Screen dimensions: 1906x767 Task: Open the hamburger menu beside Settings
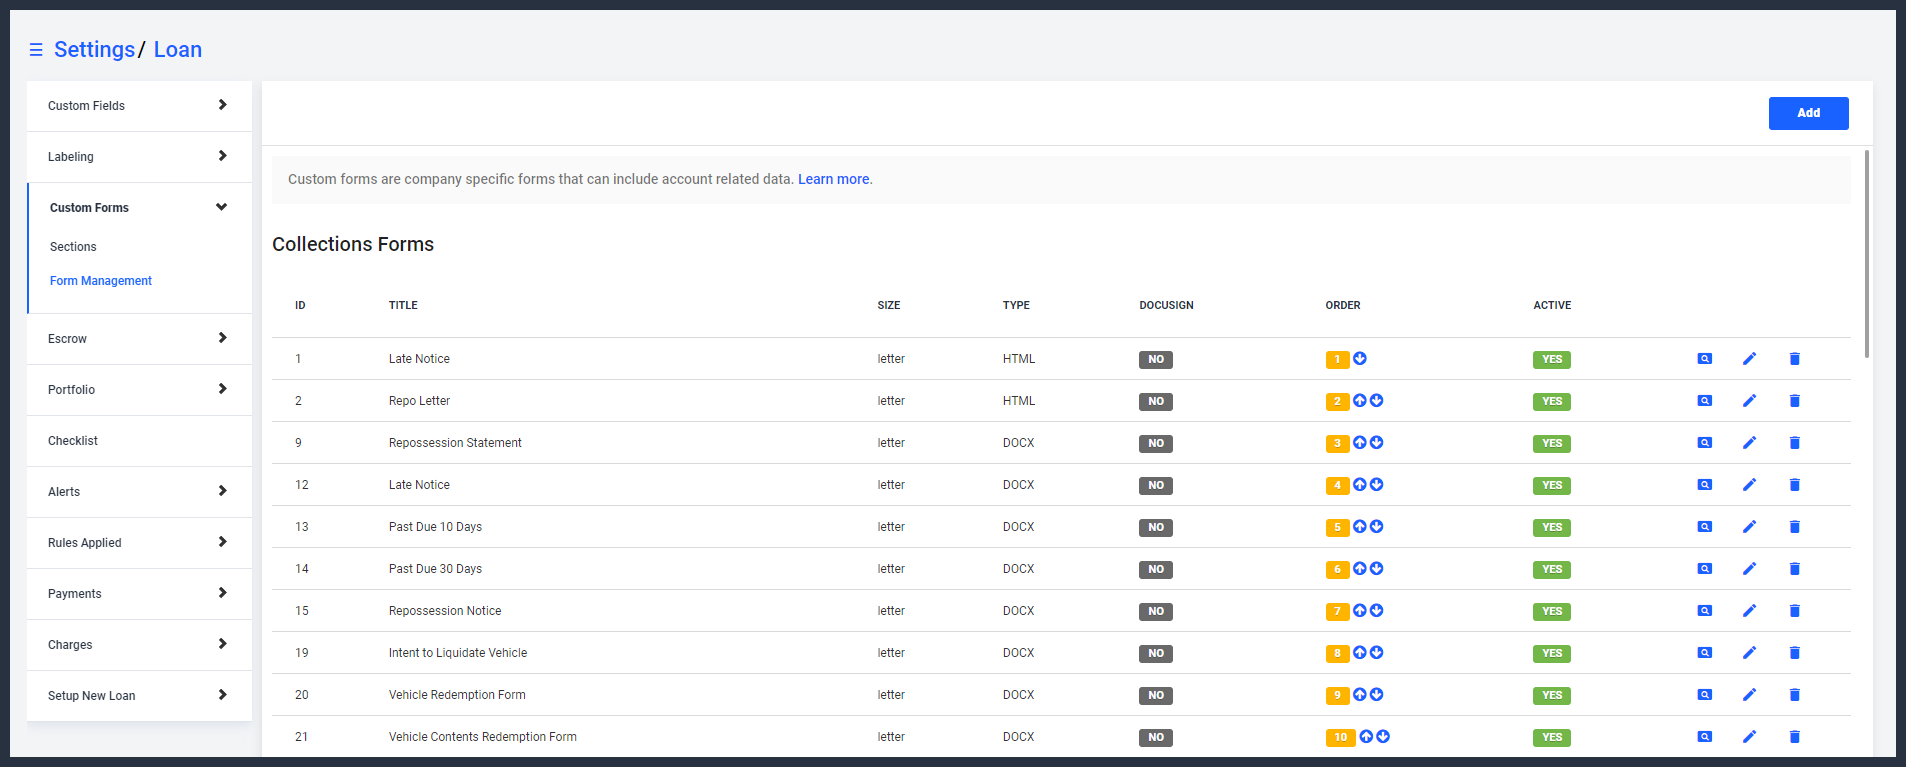(36, 50)
